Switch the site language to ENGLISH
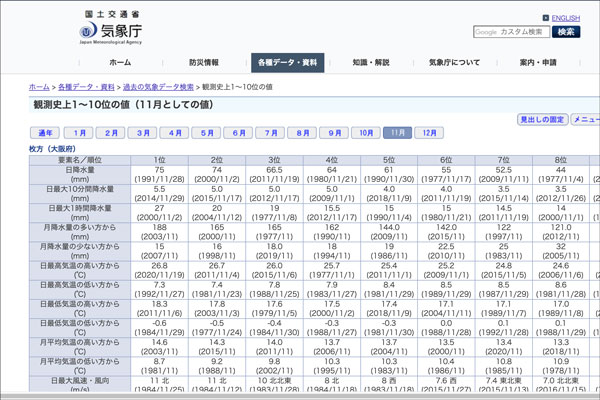Image resolution: width=600 pixels, height=400 pixels. 565,18
